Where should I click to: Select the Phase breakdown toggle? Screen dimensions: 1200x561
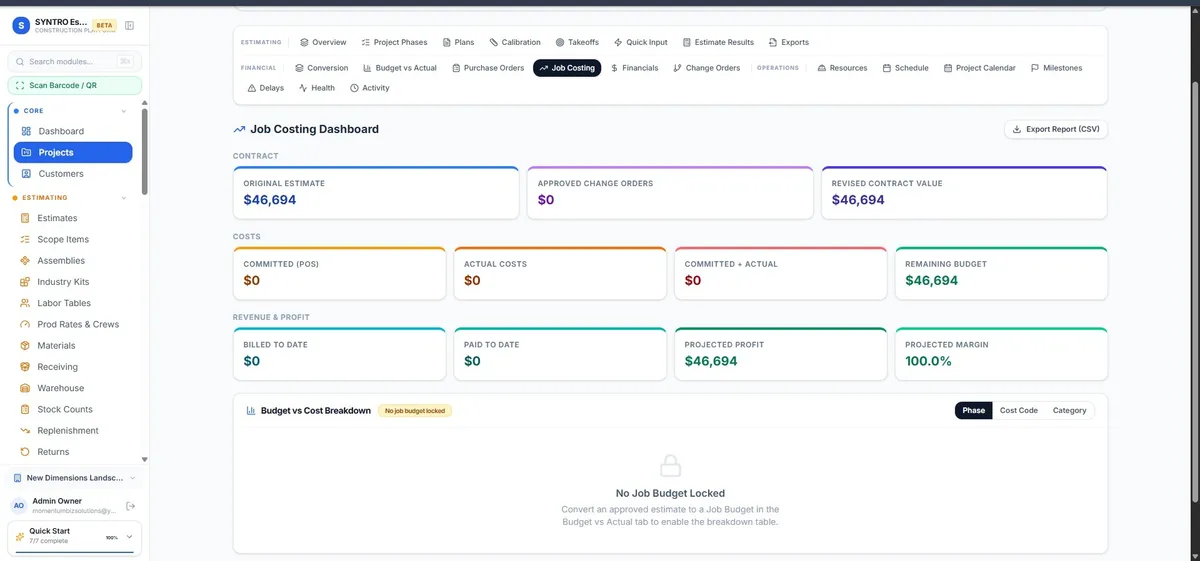[974, 410]
